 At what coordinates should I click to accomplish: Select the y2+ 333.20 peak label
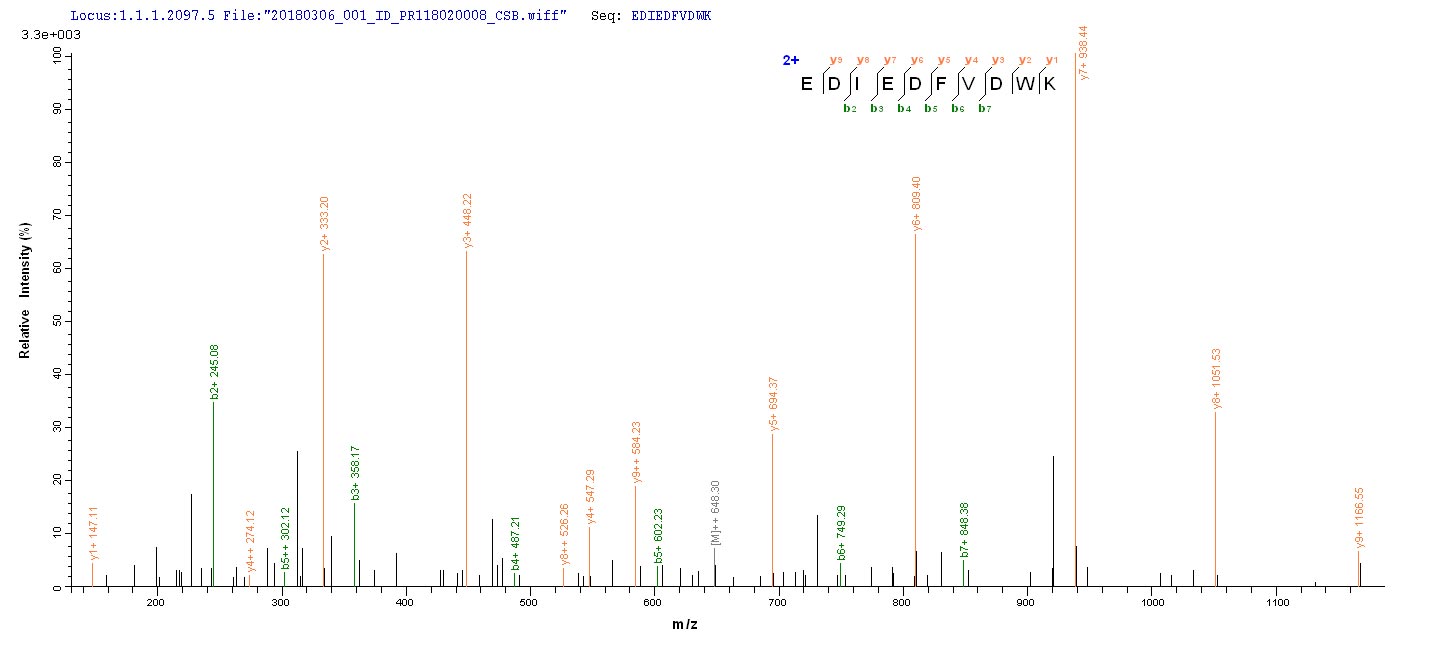pos(324,225)
